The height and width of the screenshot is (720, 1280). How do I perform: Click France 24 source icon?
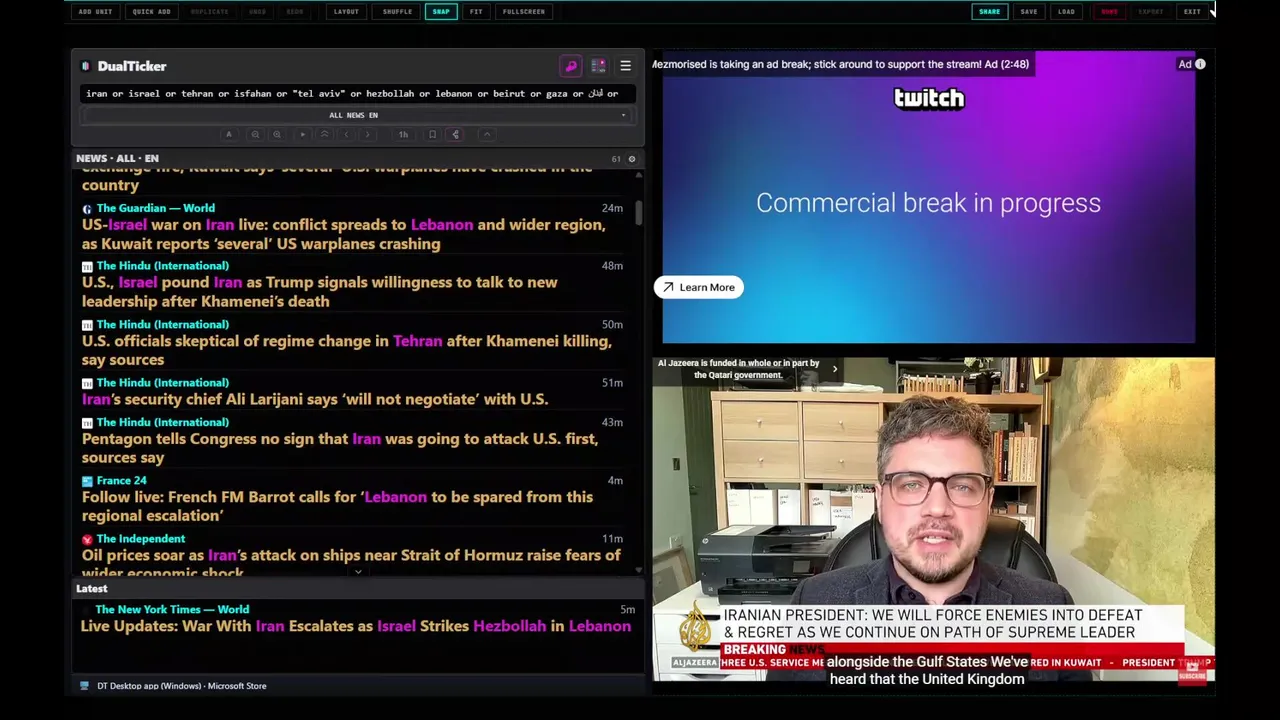tap(87, 481)
